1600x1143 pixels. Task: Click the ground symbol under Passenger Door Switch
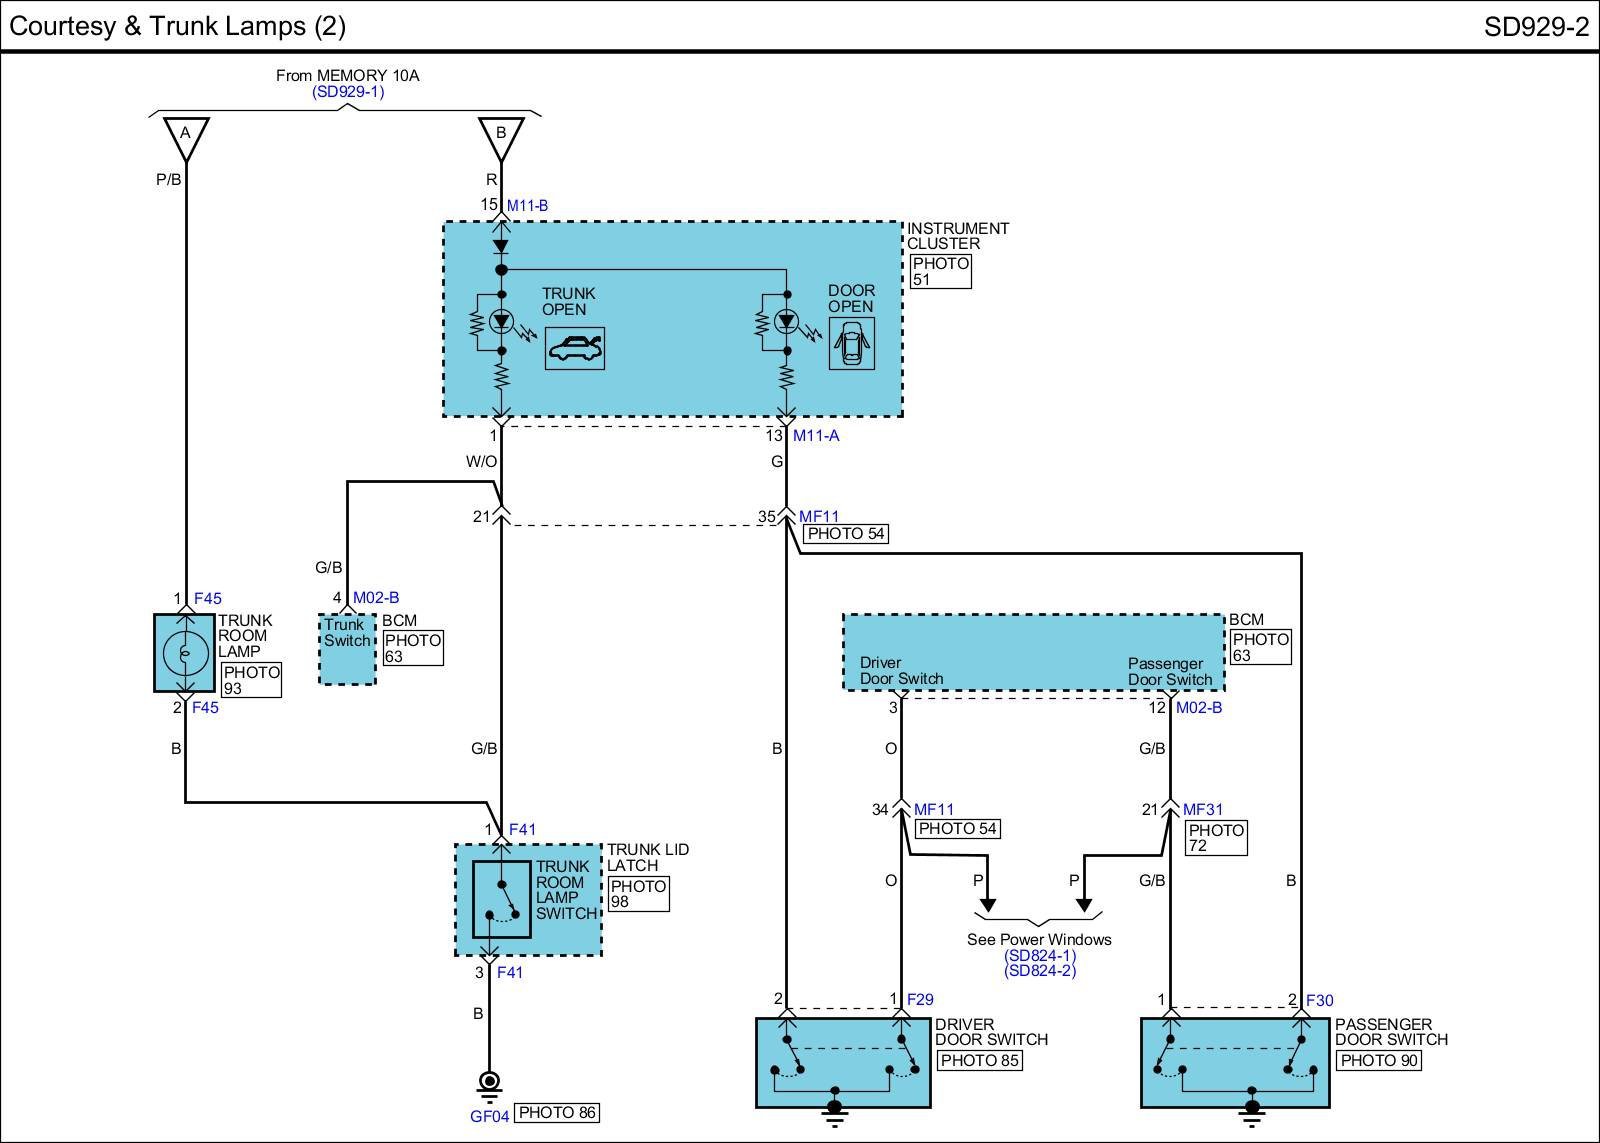[1250, 1110]
